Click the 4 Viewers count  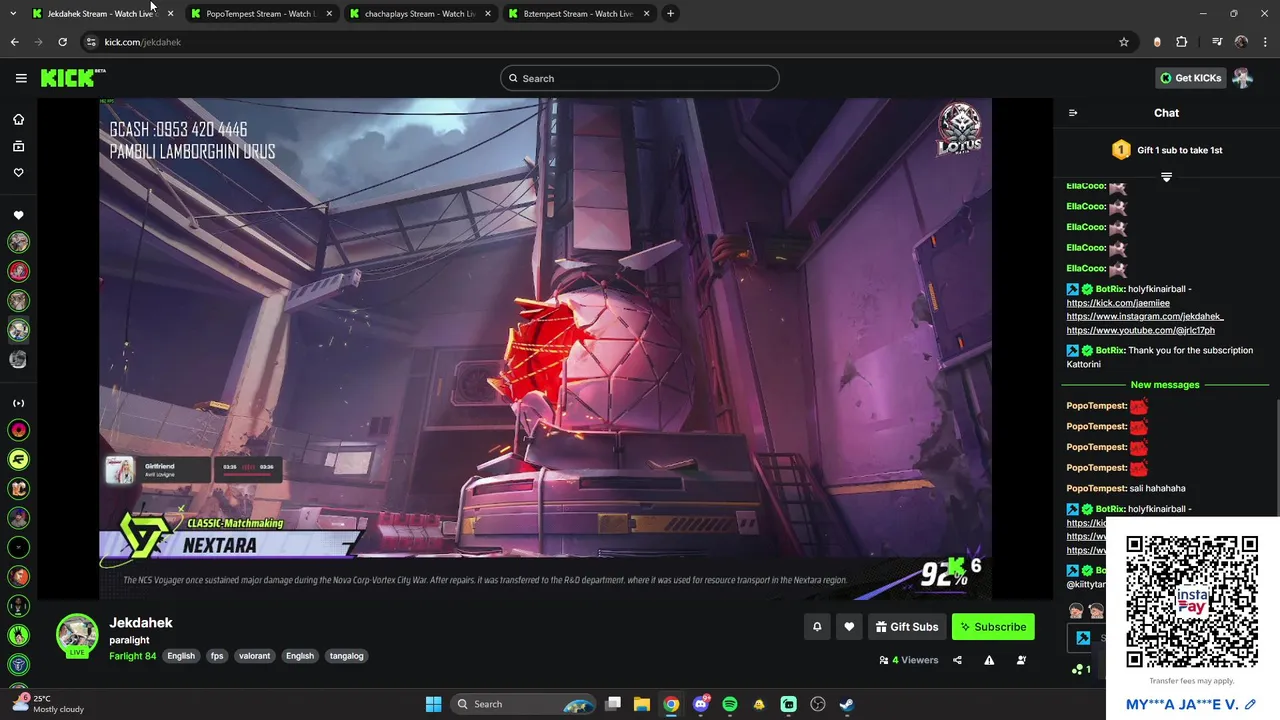[x=909, y=660]
